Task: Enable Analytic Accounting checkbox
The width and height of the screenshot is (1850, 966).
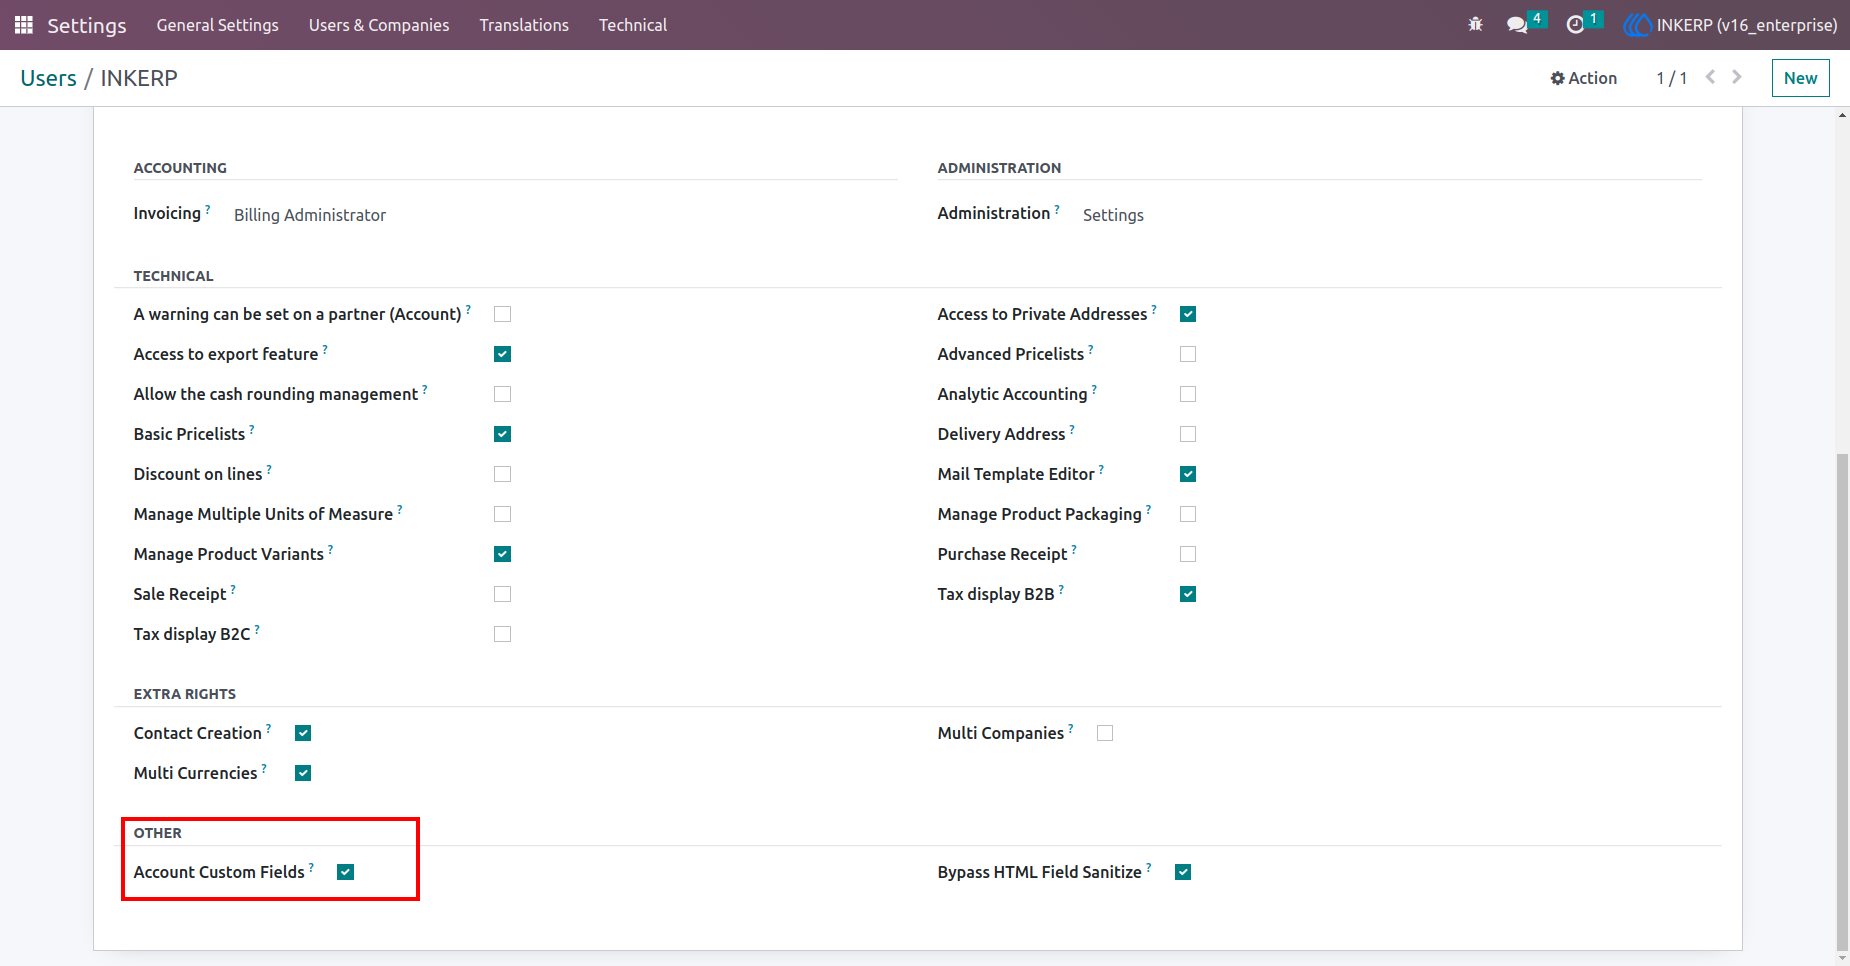Action: (x=1188, y=394)
